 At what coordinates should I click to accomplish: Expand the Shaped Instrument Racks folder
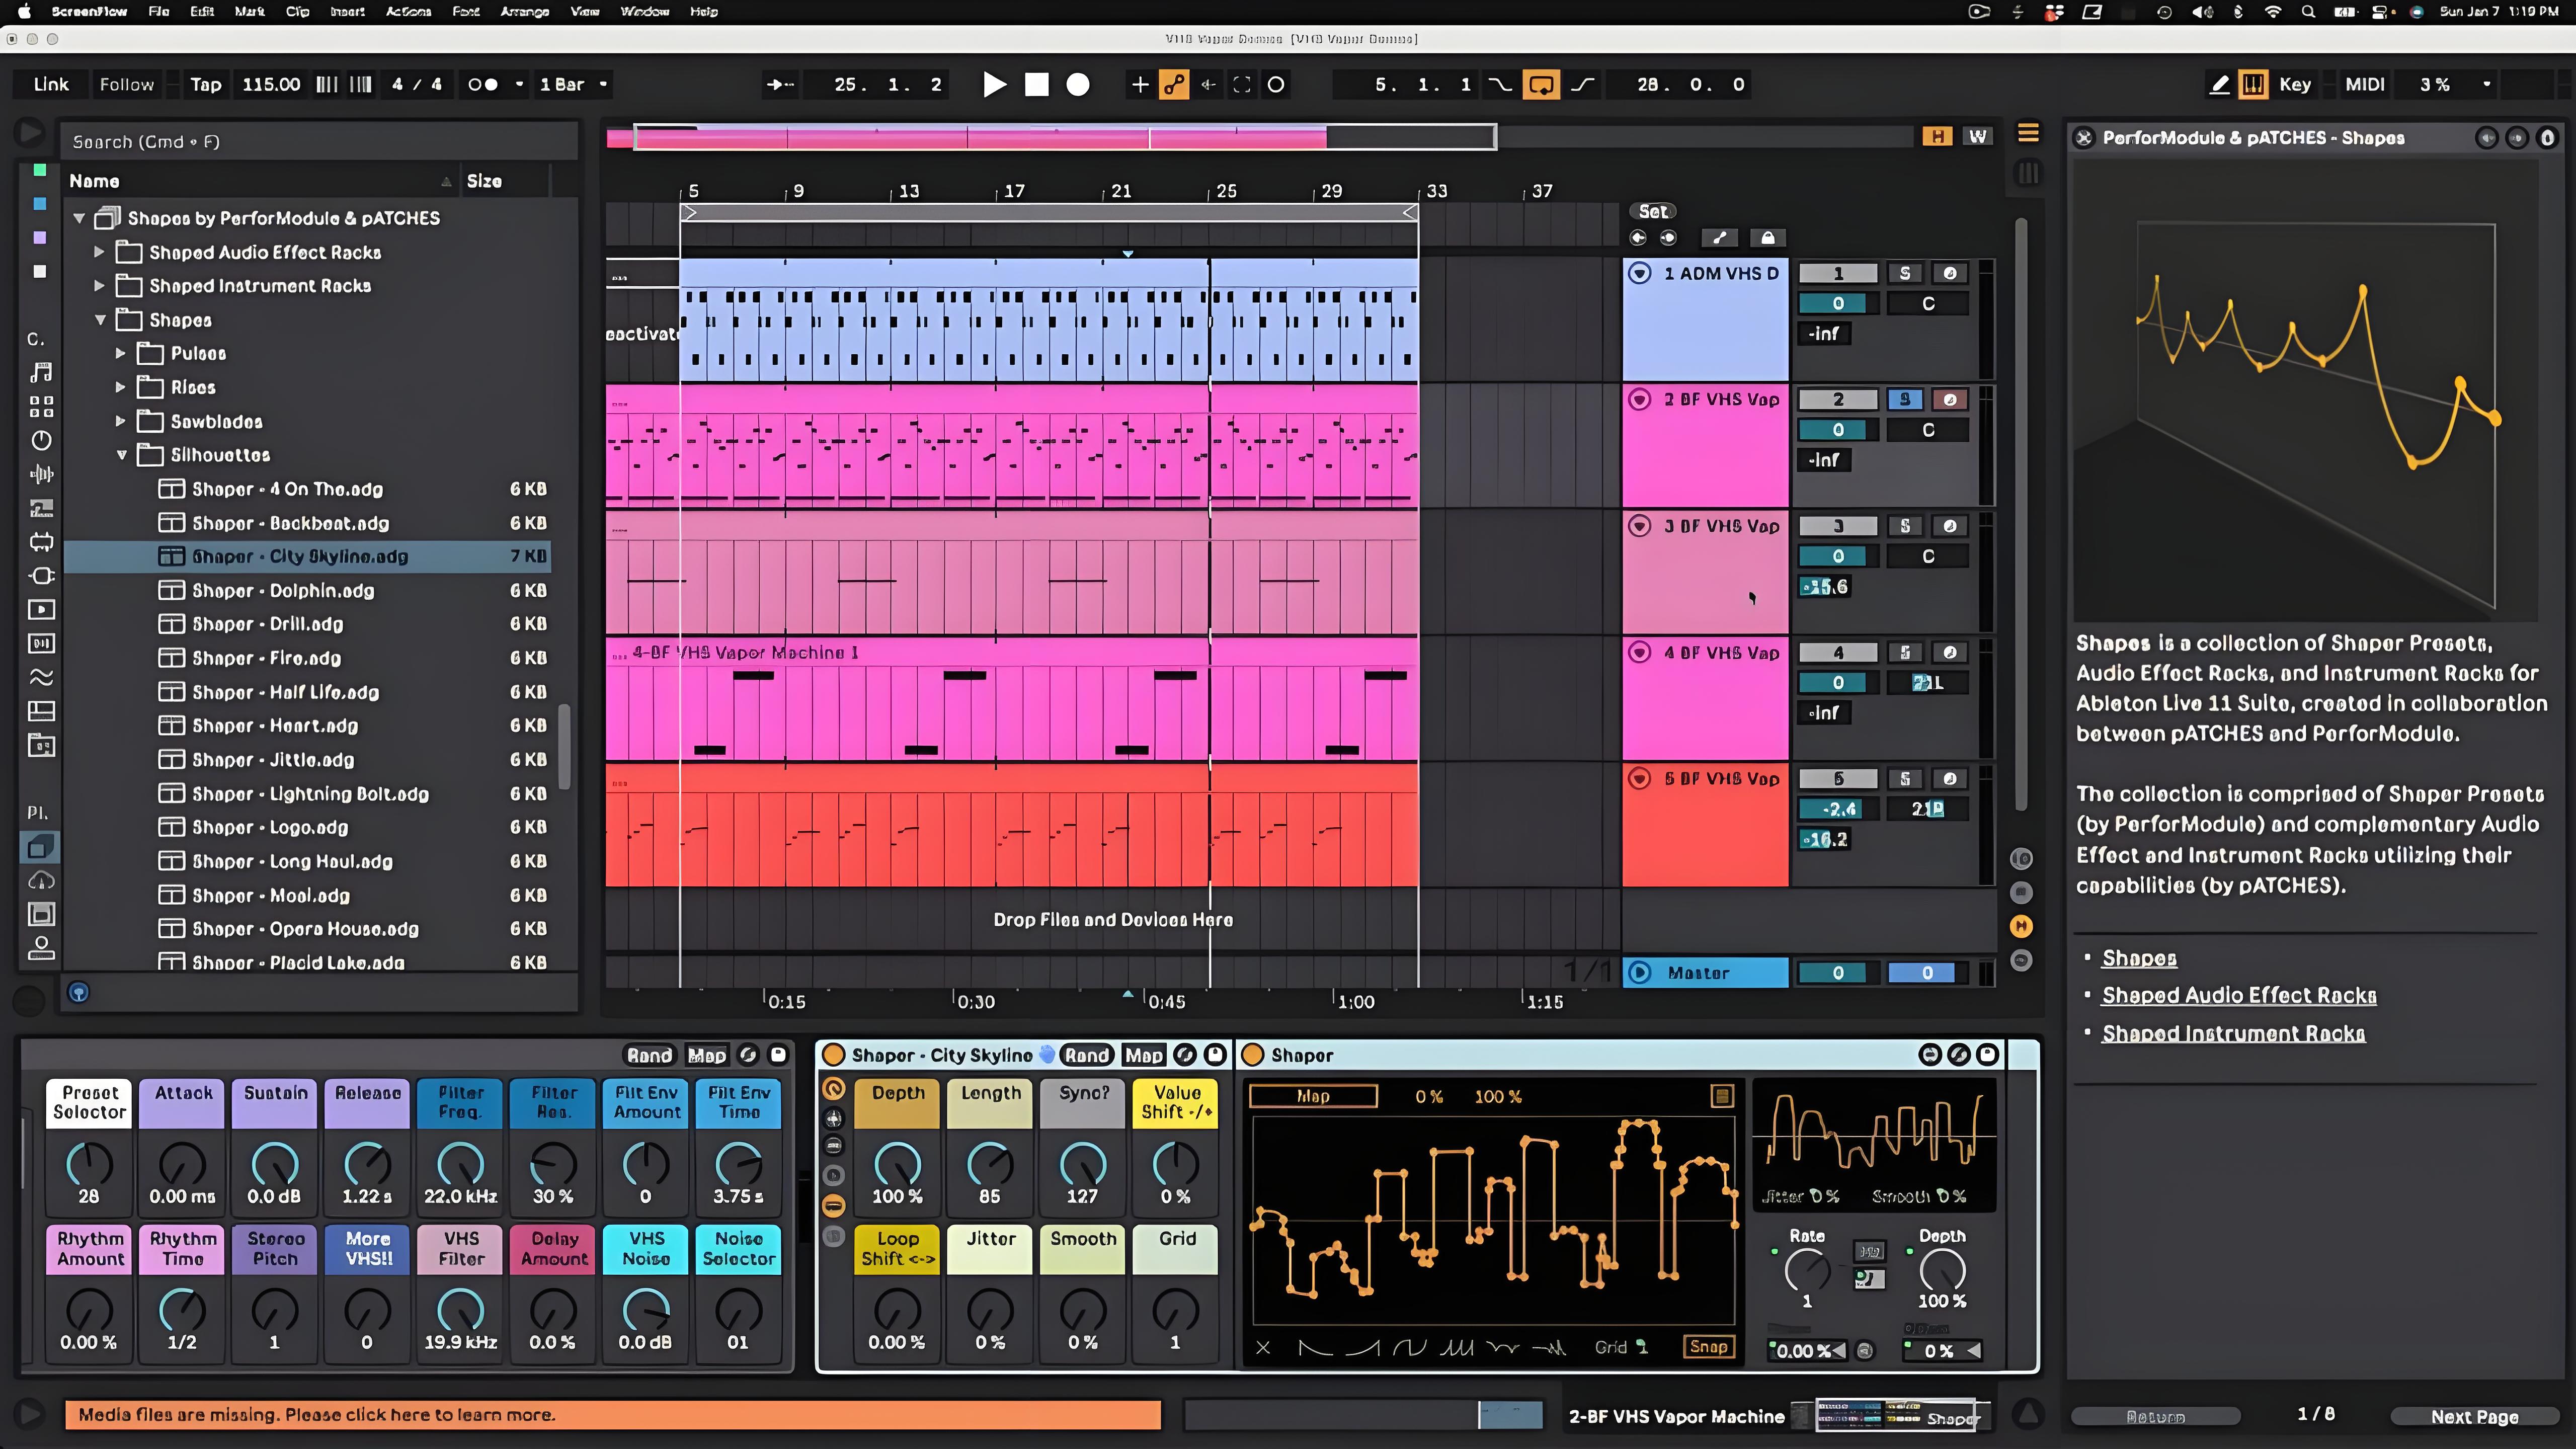coord(99,286)
